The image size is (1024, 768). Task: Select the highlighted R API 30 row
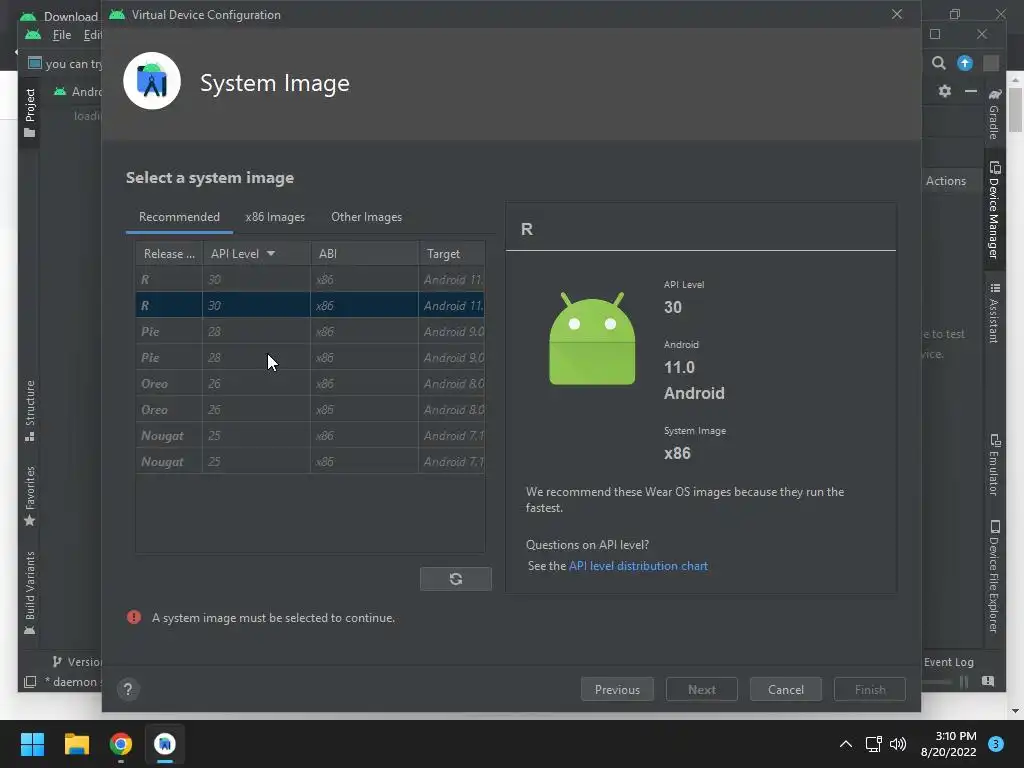[310, 305]
